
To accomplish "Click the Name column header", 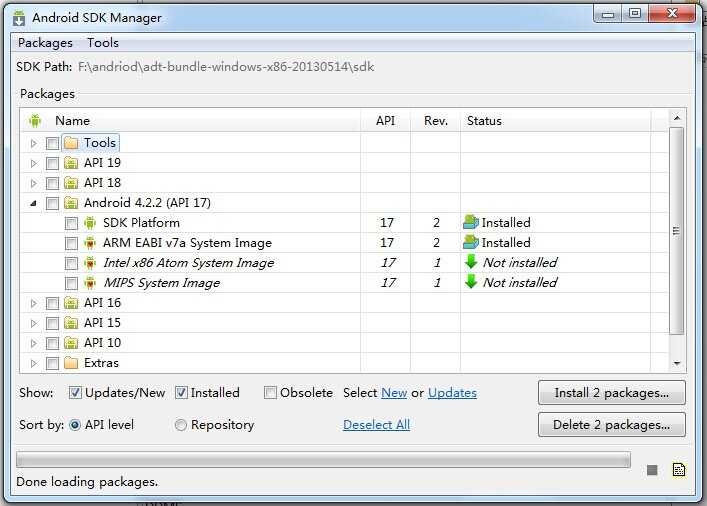I will [191, 120].
